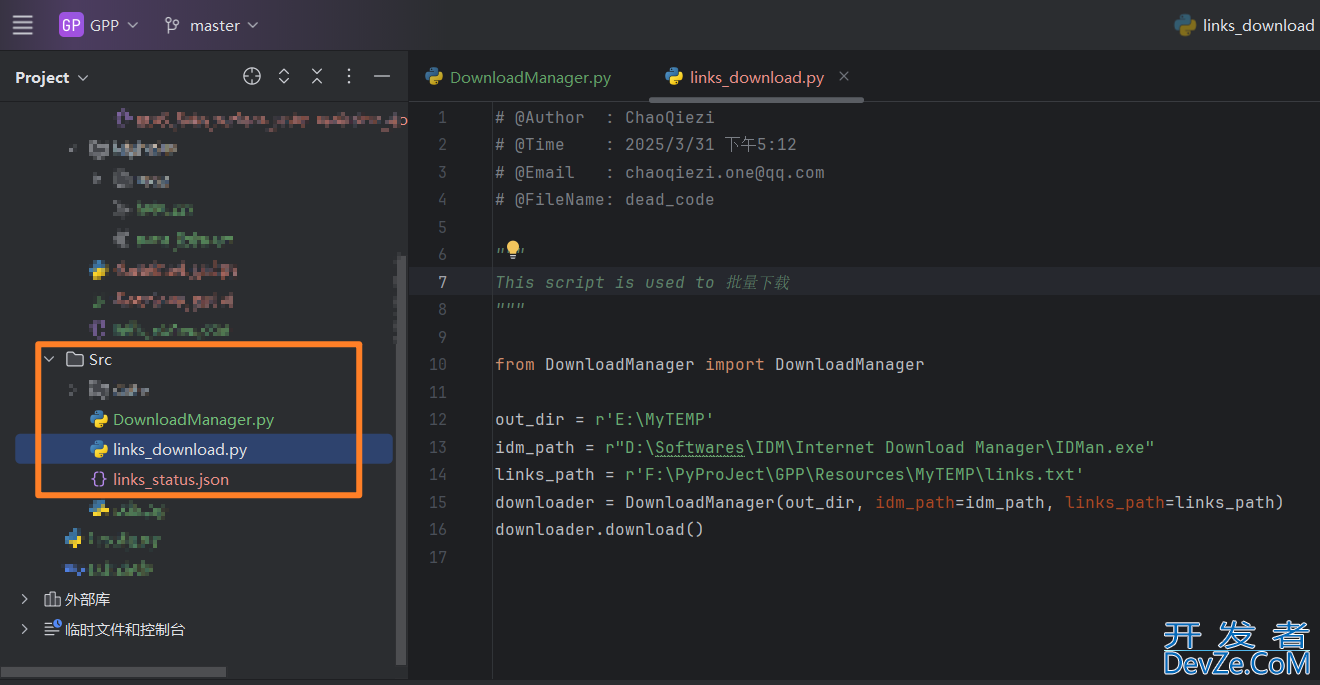Click the email 'chaoqiezi.one@qq.com' in the comment
This screenshot has height=685, width=1320.
[x=725, y=172]
